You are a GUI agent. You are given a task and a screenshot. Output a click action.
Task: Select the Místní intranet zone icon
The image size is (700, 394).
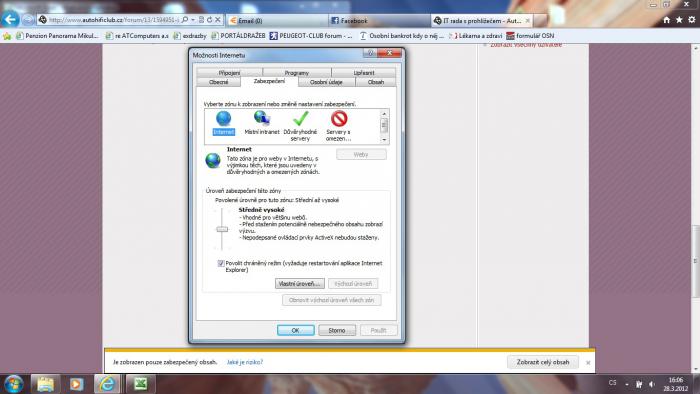click(x=262, y=119)
